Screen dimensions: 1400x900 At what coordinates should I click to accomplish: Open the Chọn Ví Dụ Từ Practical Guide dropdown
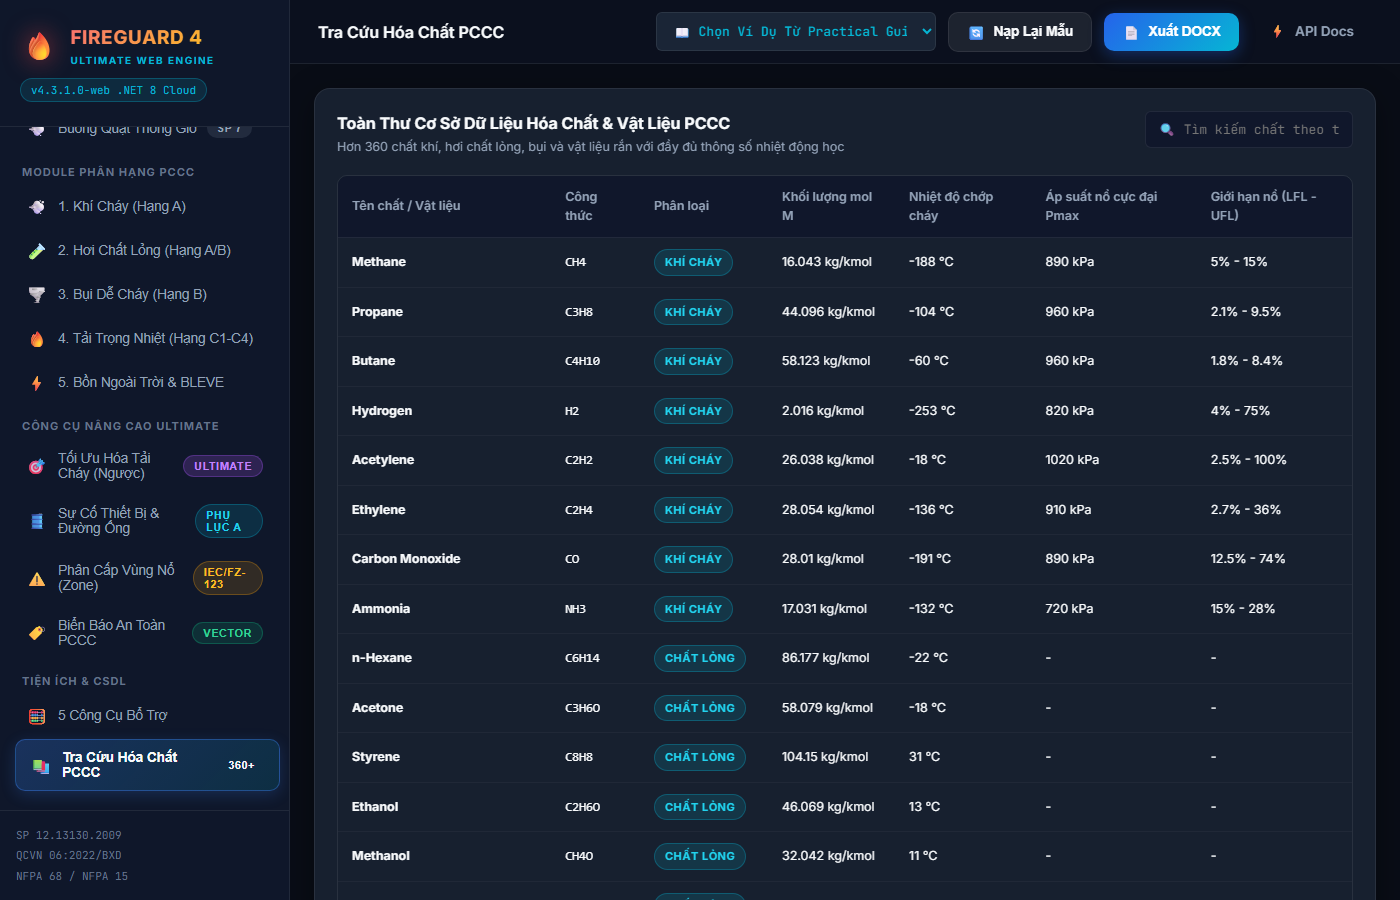coord(796,32)
